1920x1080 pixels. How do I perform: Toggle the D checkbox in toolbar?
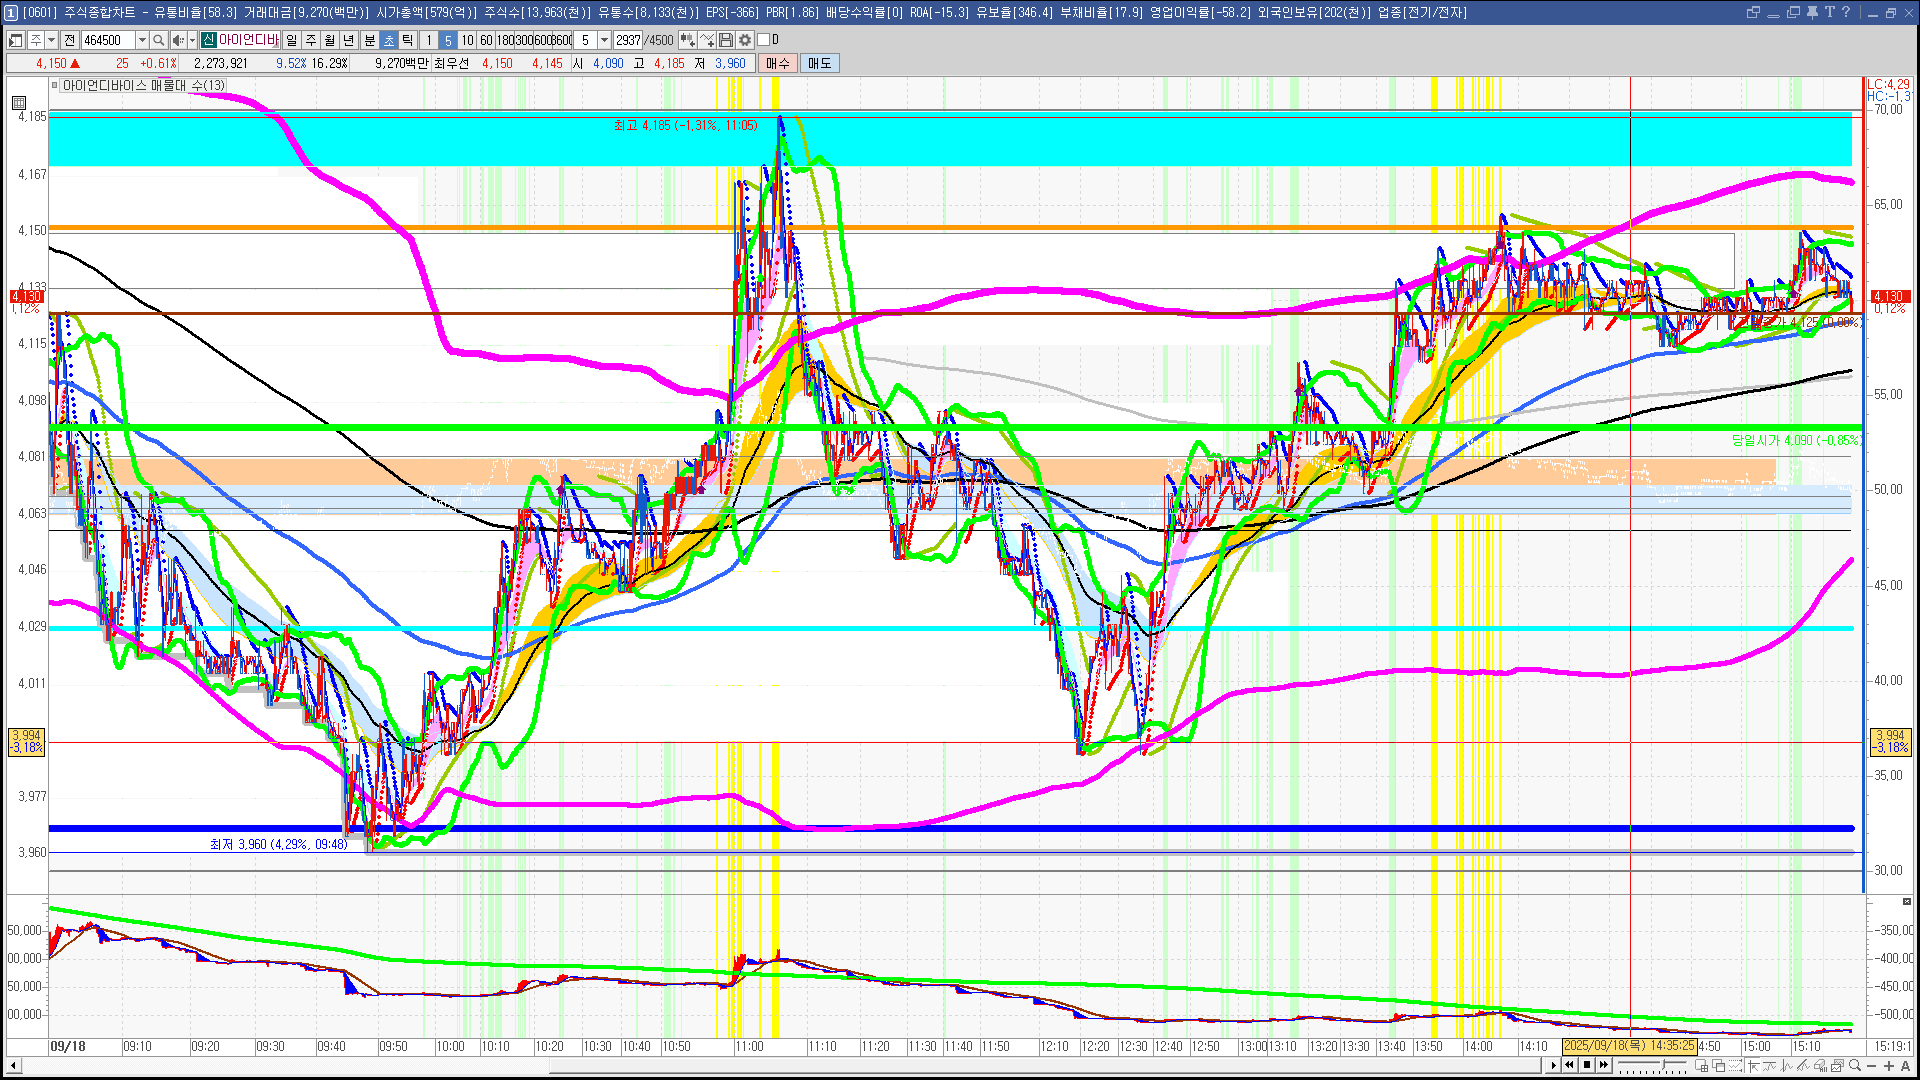[x=764, y=40]
